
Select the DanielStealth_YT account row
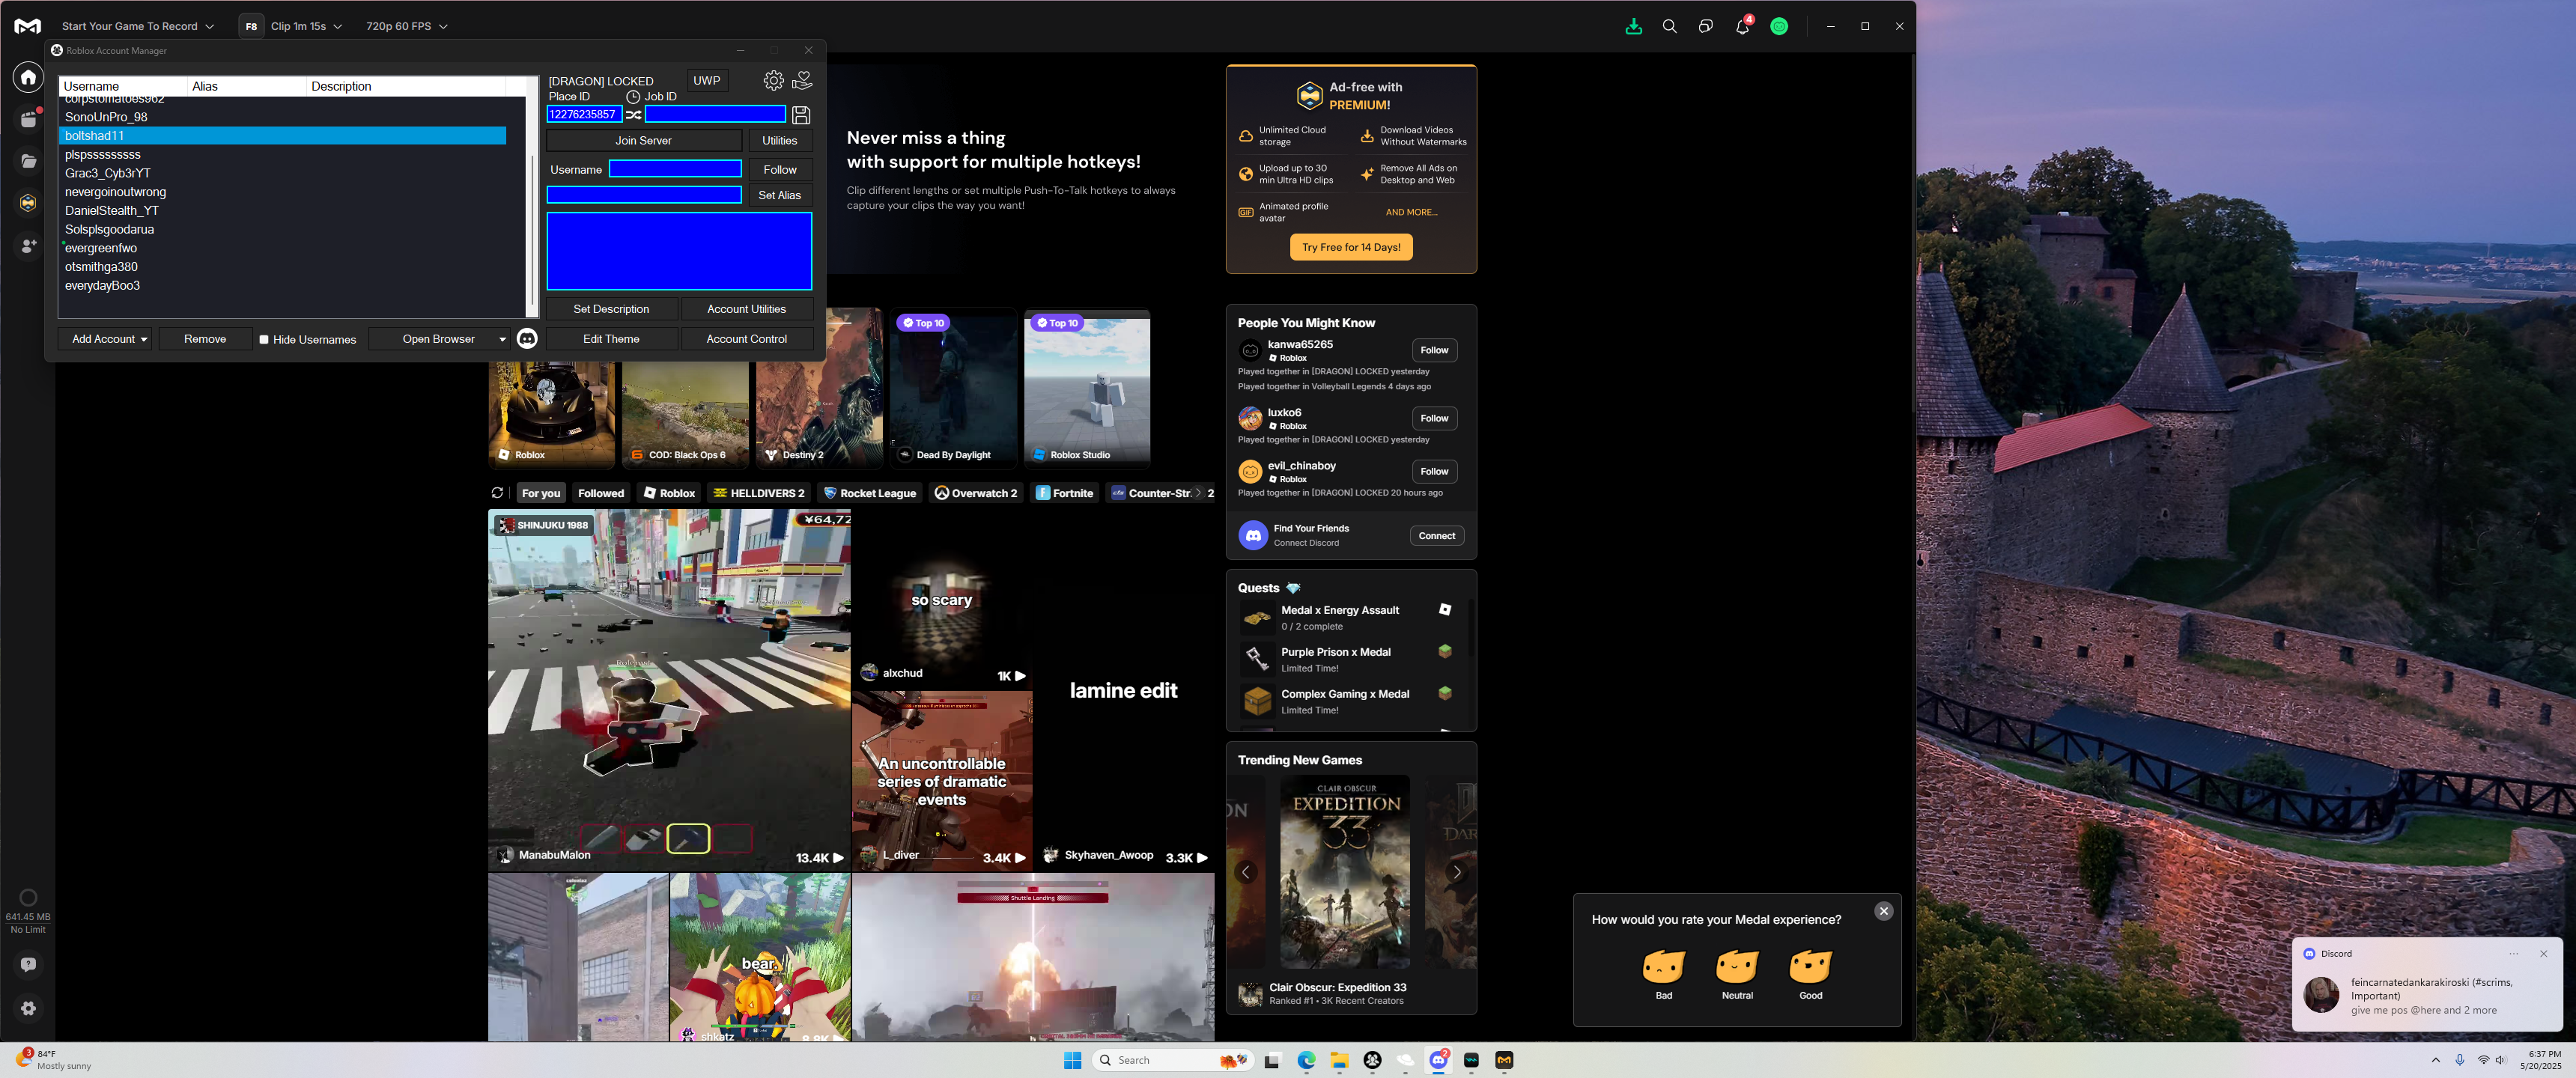[283, 211]
